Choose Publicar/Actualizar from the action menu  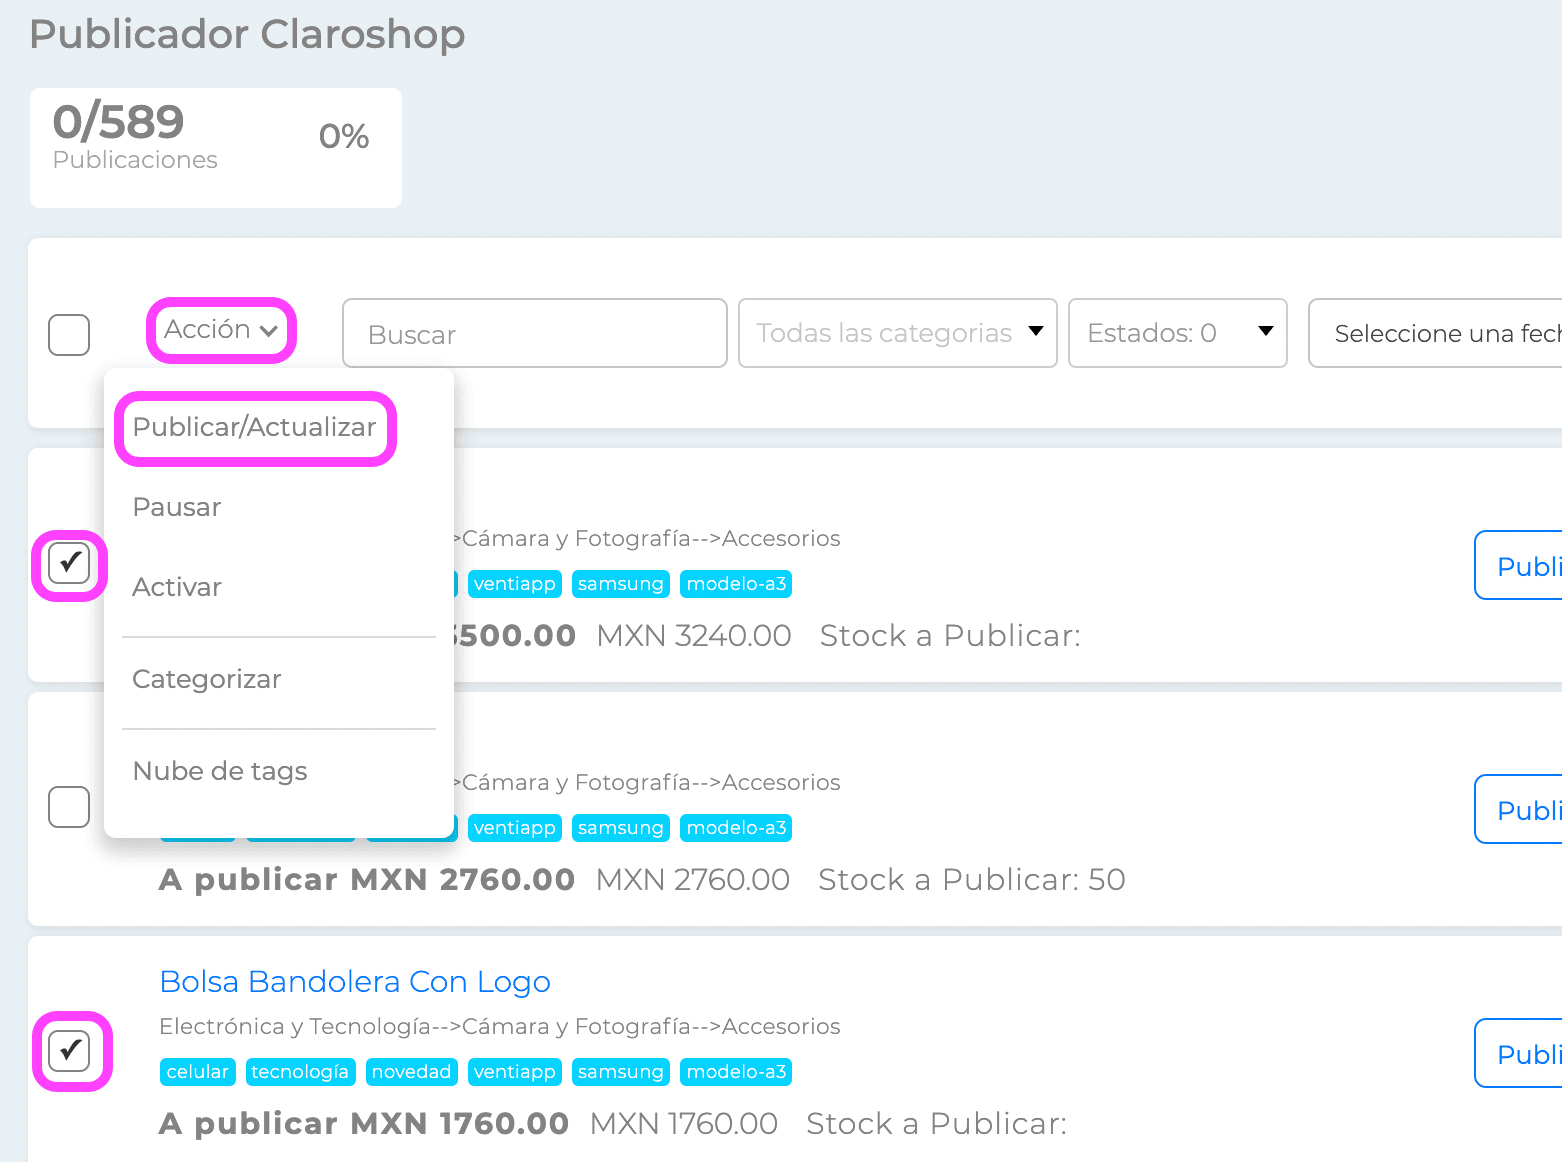[255, 427]
